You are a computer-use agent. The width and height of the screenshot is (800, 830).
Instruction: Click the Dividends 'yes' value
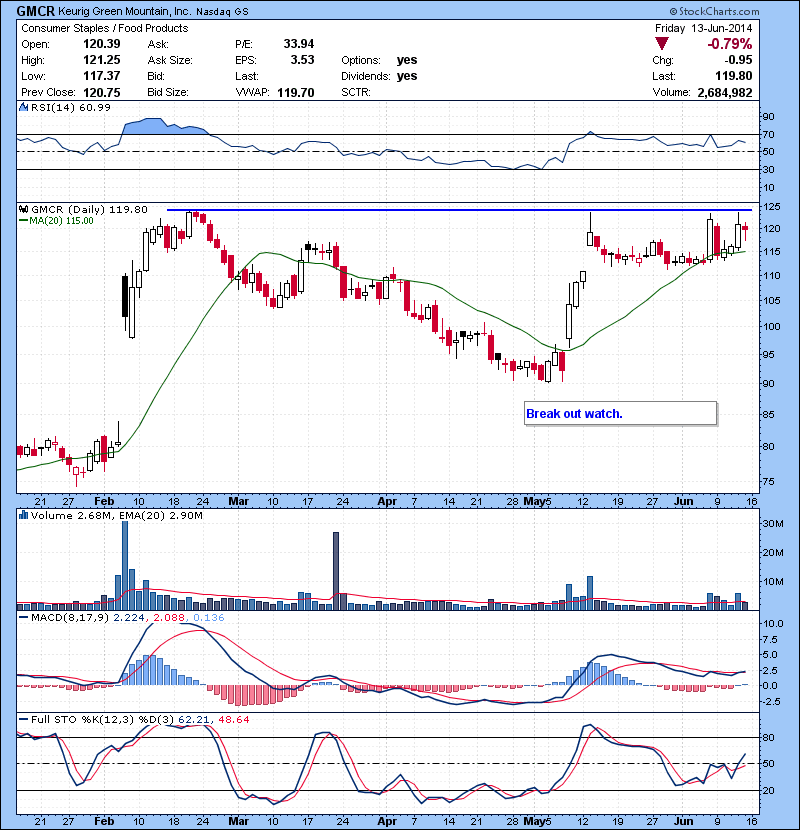407,76
